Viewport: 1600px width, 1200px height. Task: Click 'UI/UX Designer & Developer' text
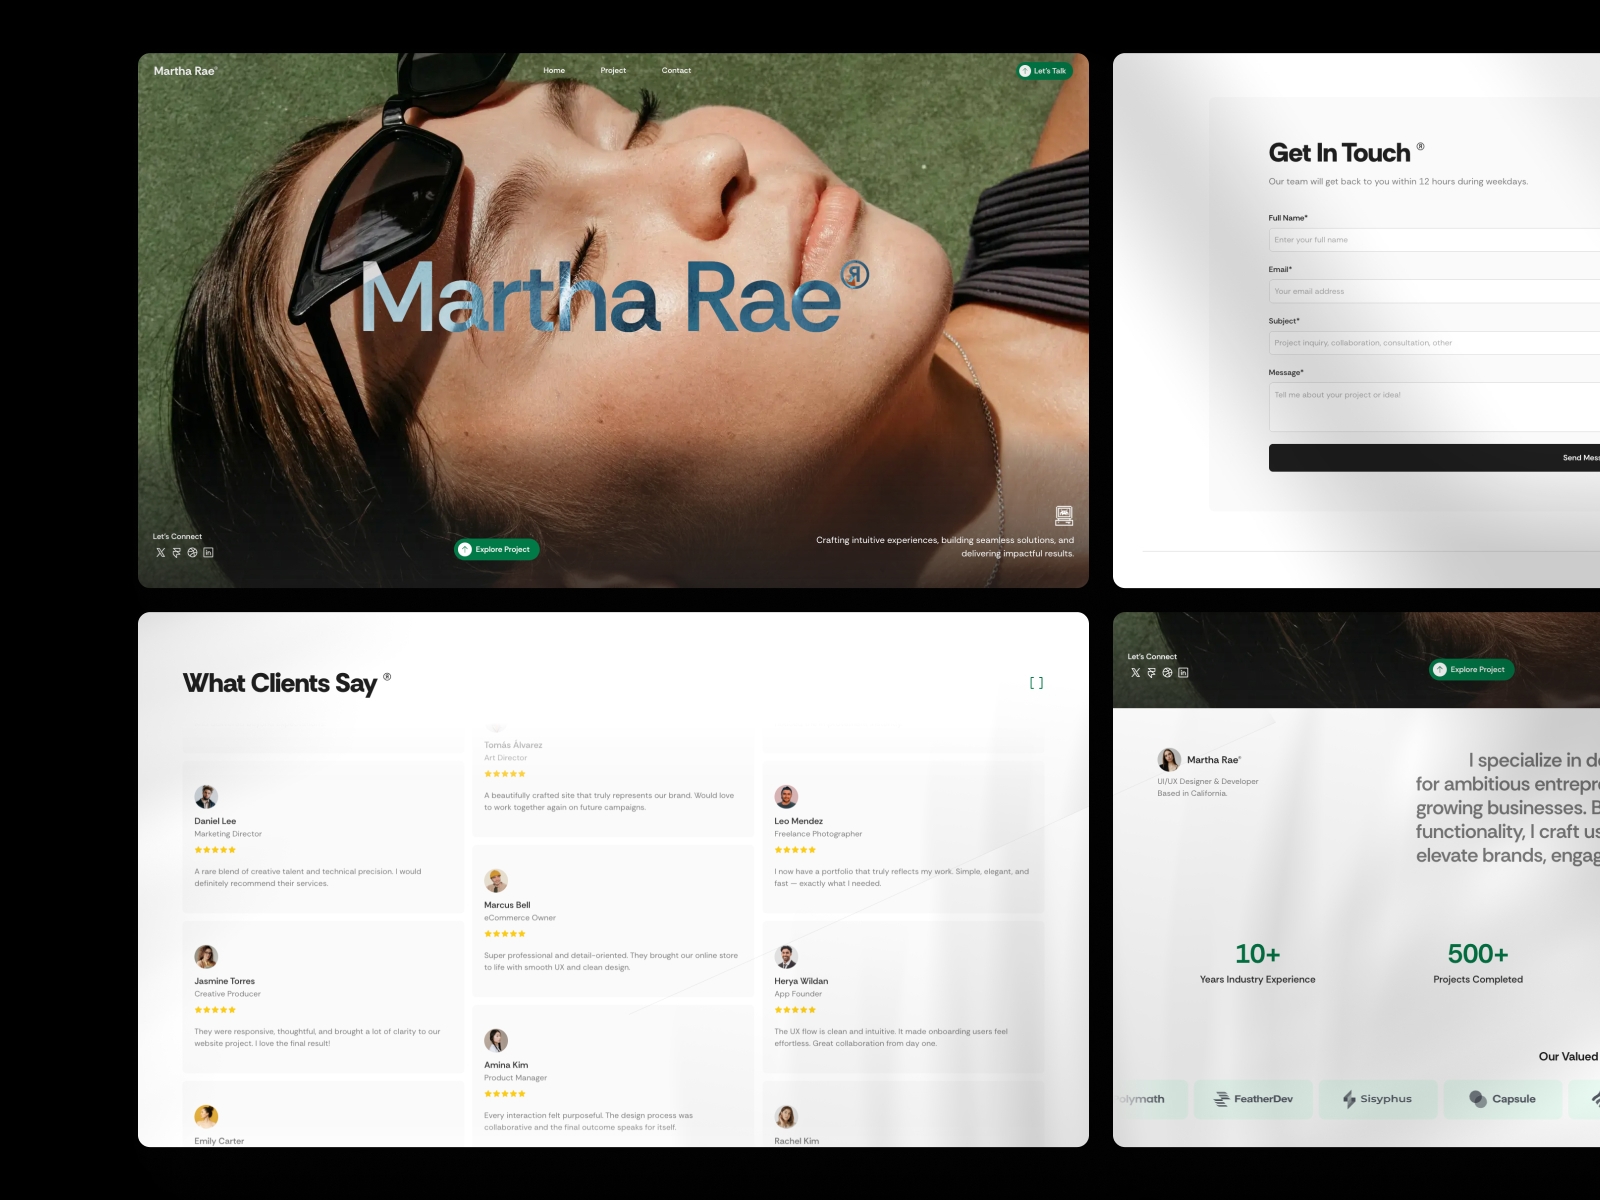1208,782
